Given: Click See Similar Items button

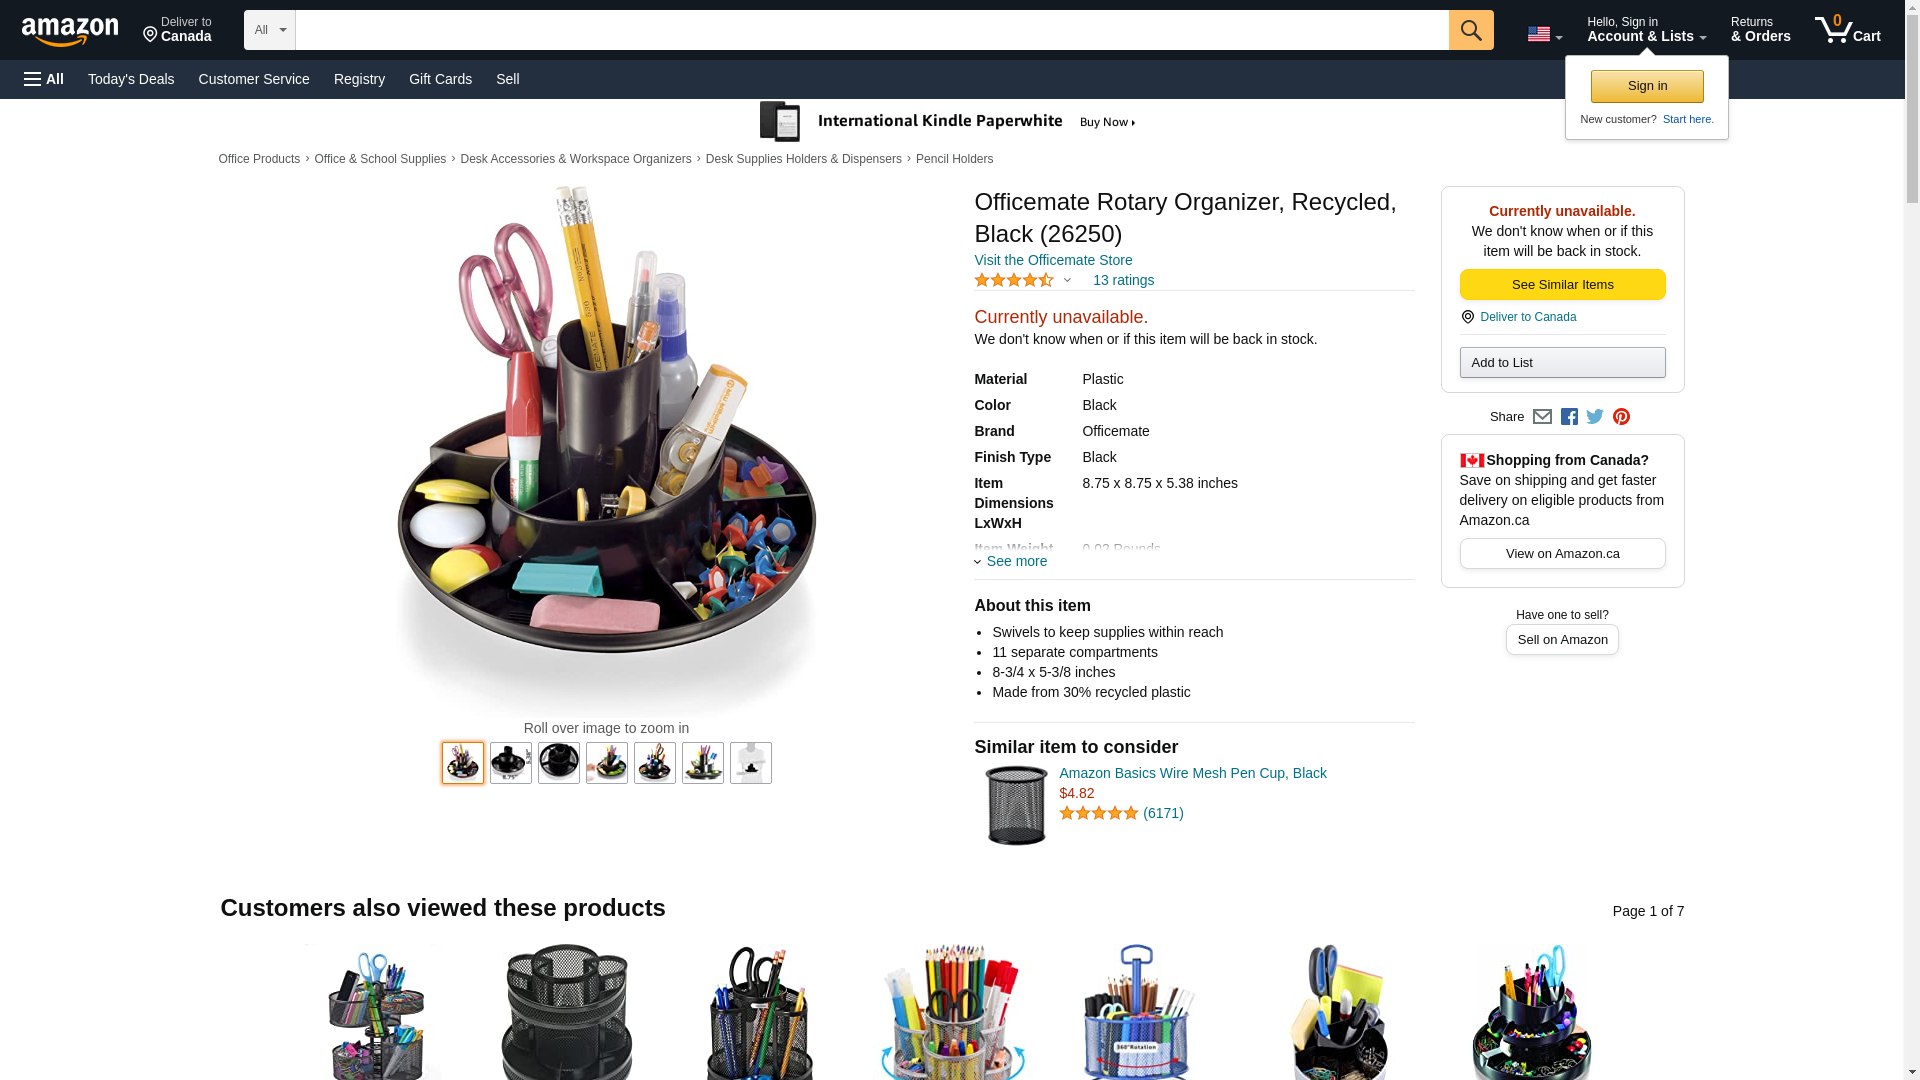Looking at the screenshot, I should click(1562, 285).
